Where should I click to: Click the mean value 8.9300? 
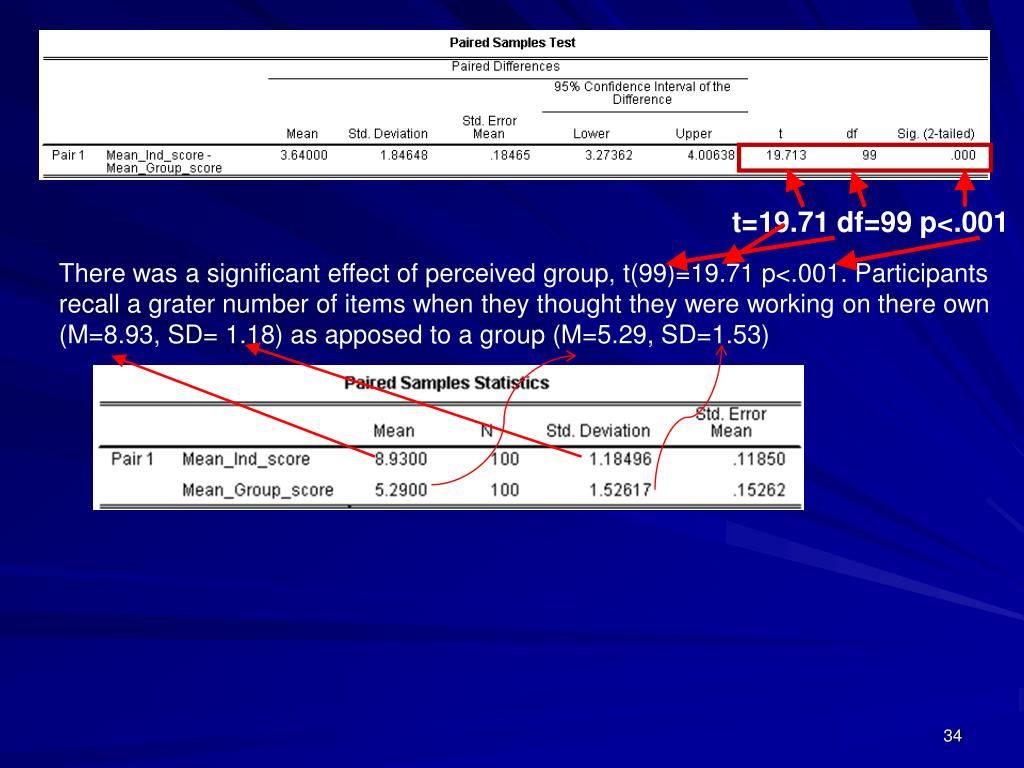401,459
